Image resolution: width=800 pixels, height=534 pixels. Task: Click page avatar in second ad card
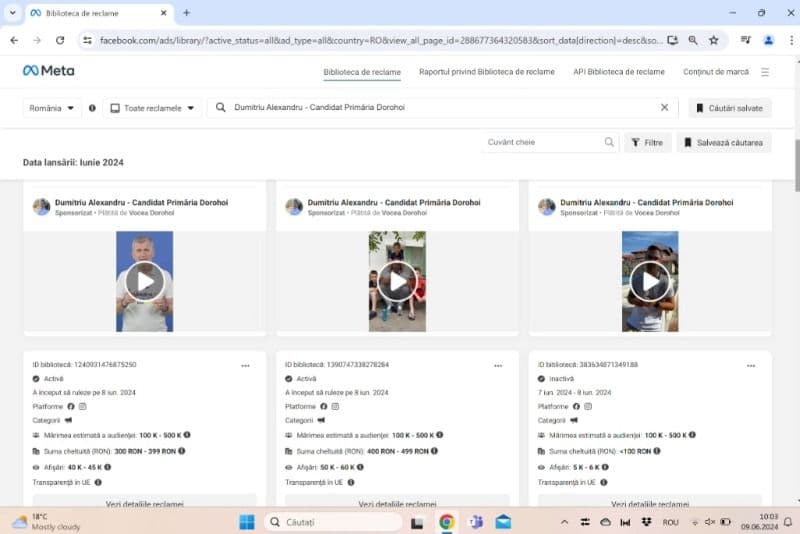pos(294,207)
